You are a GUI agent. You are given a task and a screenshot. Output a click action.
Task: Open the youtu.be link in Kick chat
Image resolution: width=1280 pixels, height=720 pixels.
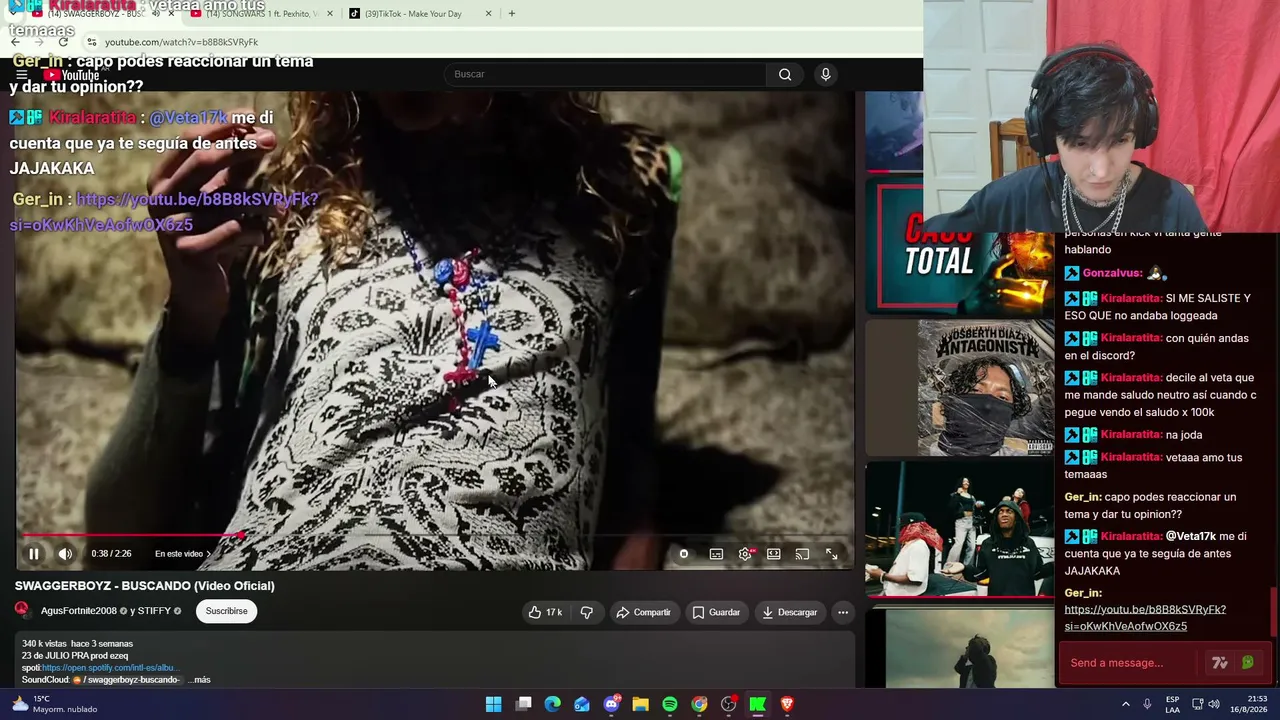1144,618
